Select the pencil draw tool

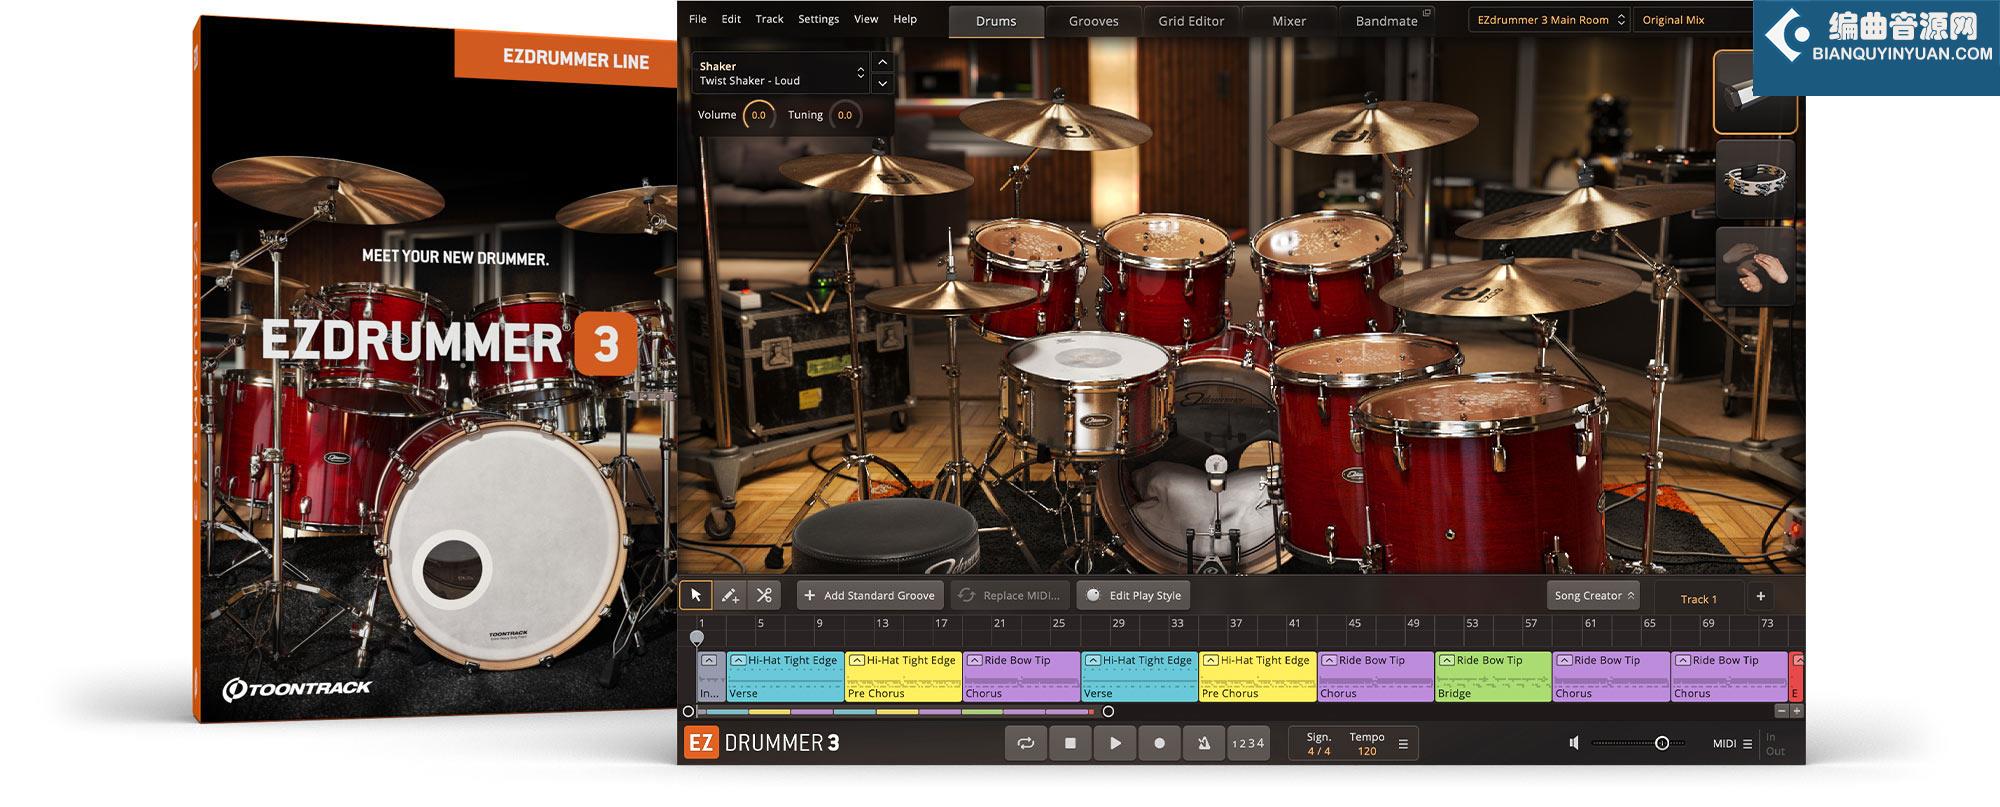click(730, 595)
